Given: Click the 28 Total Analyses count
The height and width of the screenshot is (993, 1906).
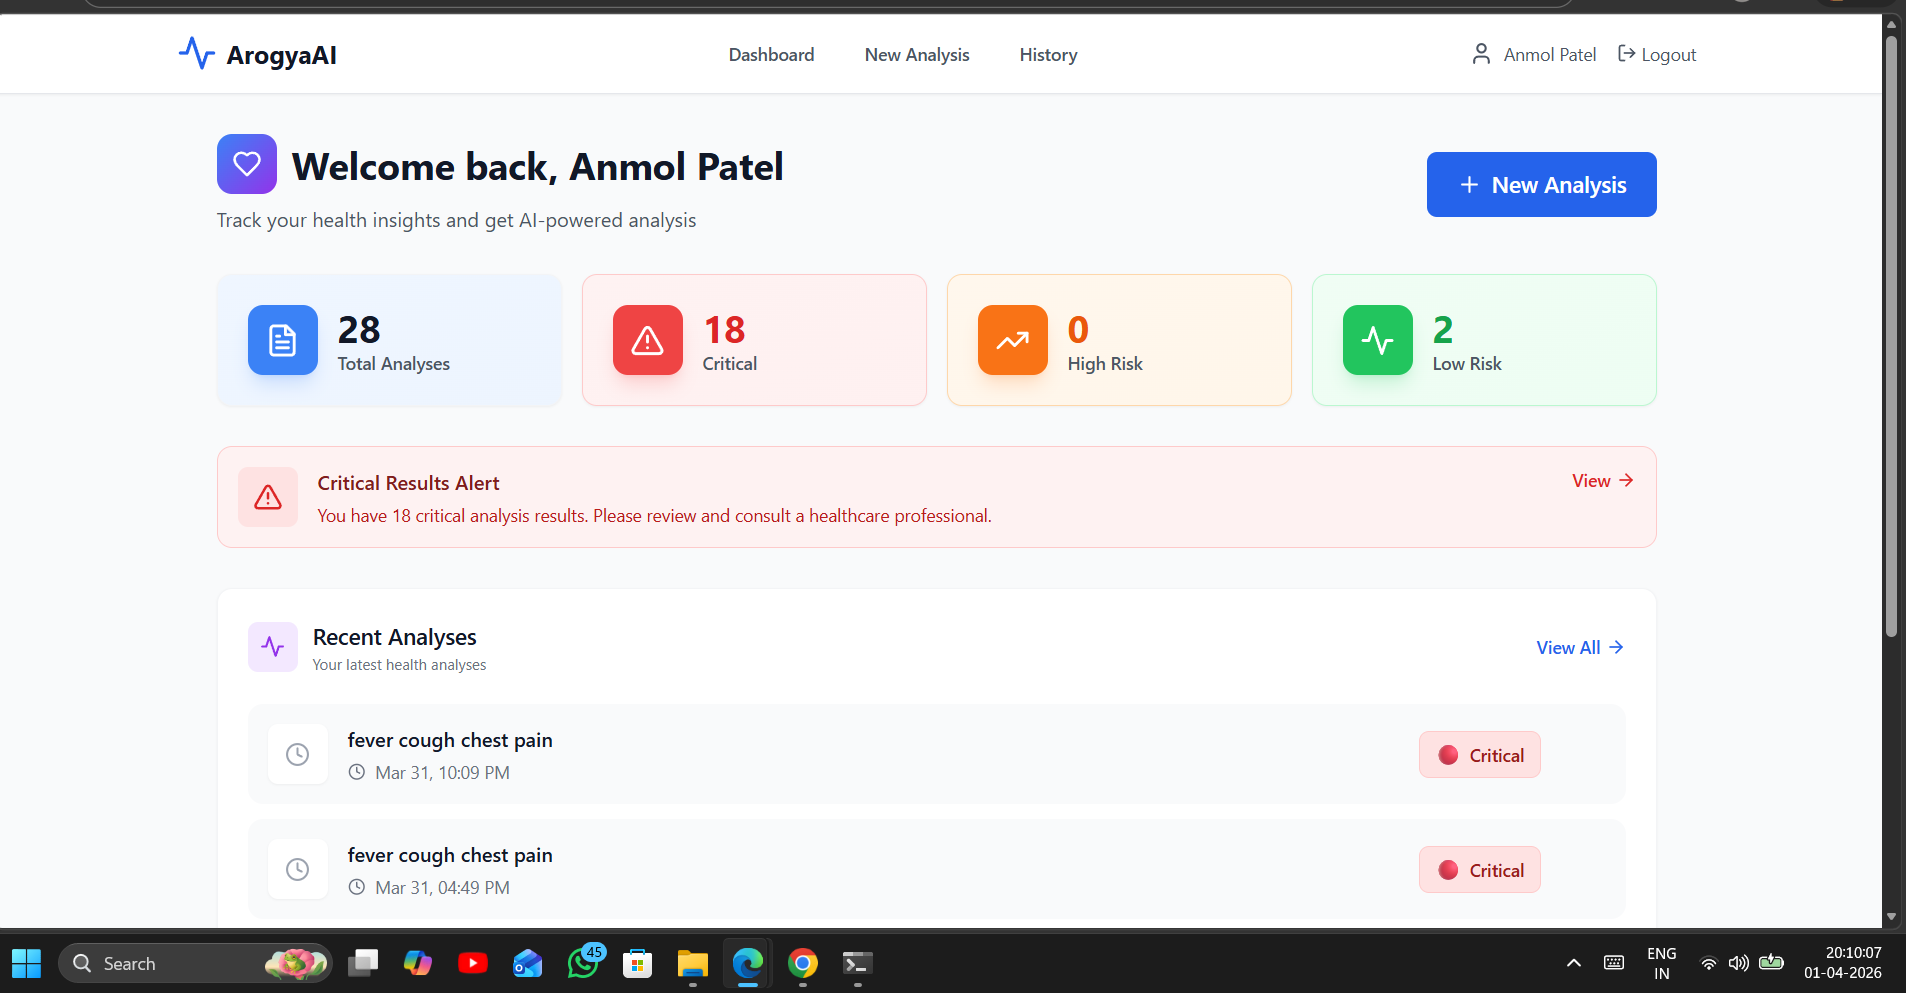Looking at the screenshot, I should pyautogui.click(x=359, y=330).
